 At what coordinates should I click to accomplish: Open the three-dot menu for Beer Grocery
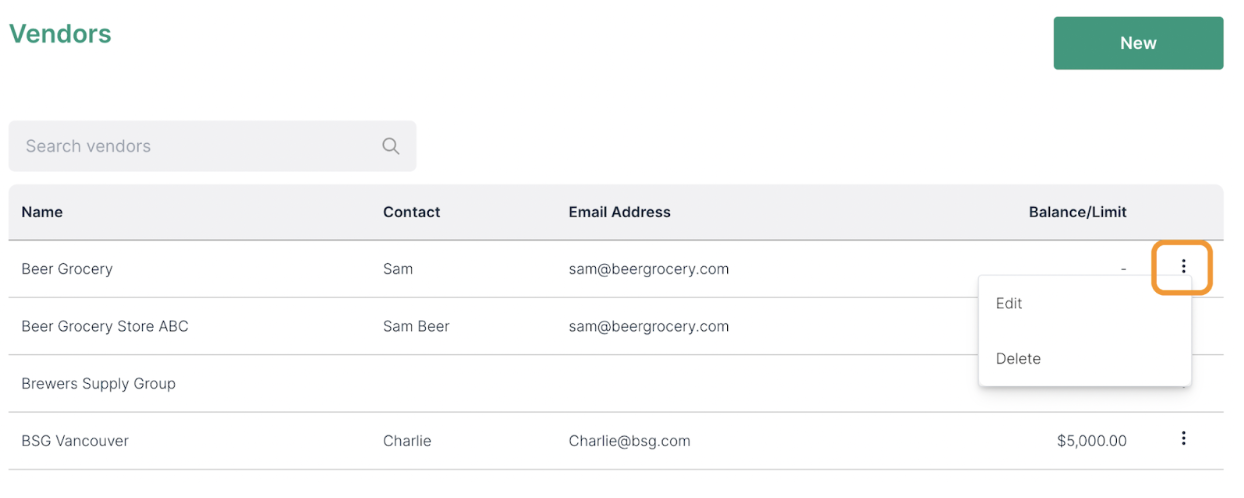pos(1183,267)
